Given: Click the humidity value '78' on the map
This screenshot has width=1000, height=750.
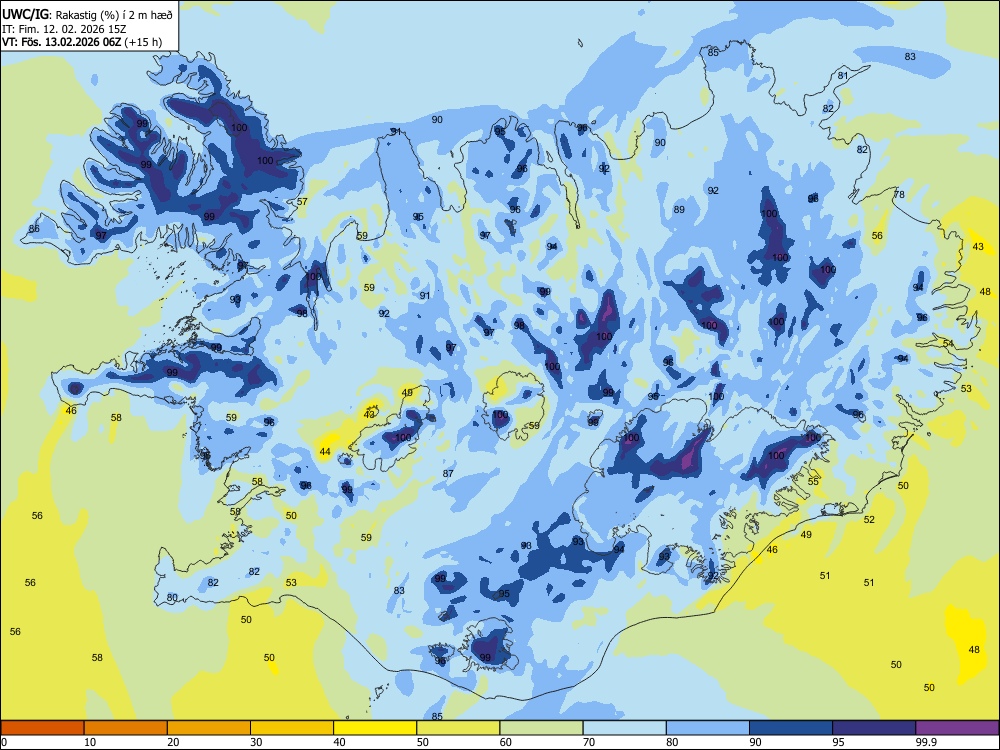Looking at the screenshot, I should point(899,195).
